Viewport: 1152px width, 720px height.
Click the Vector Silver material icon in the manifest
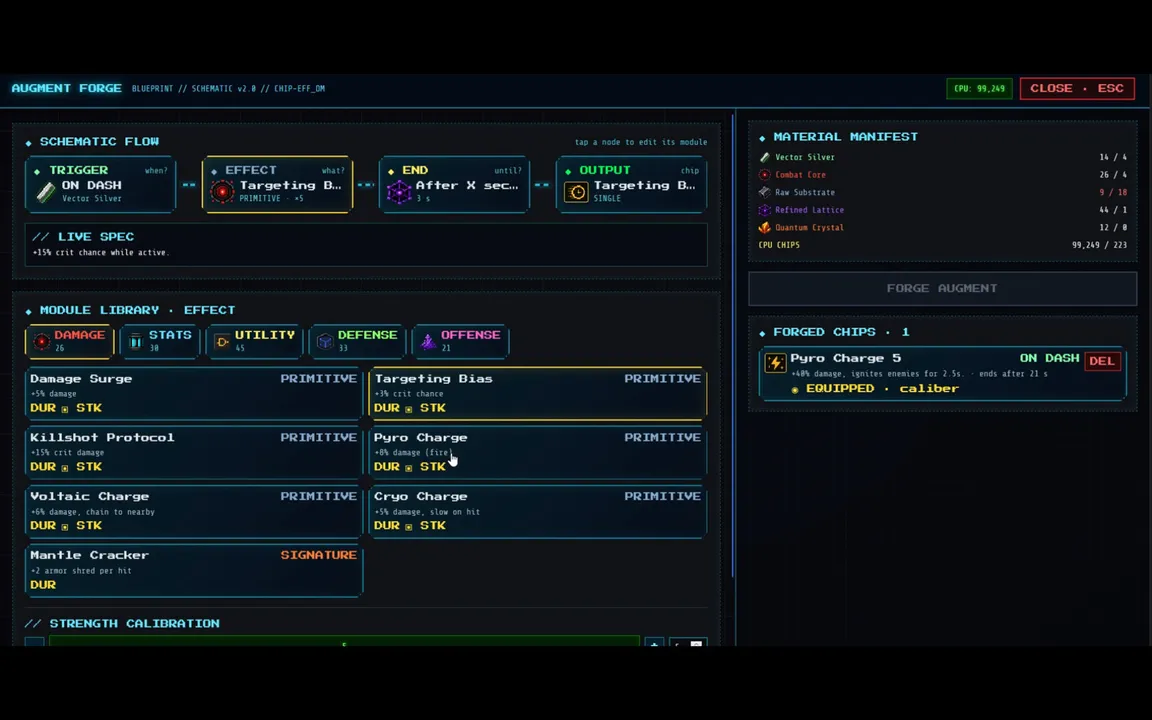point(764,157)
